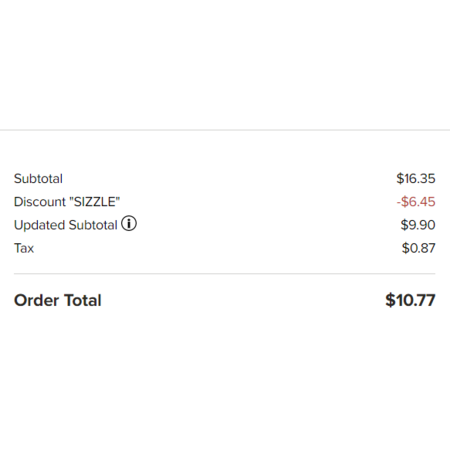Image resolution: width=450 pixels, height=450 pixels.
Task: Click the word Order in Order Total
Action: [x=37, y=300]
